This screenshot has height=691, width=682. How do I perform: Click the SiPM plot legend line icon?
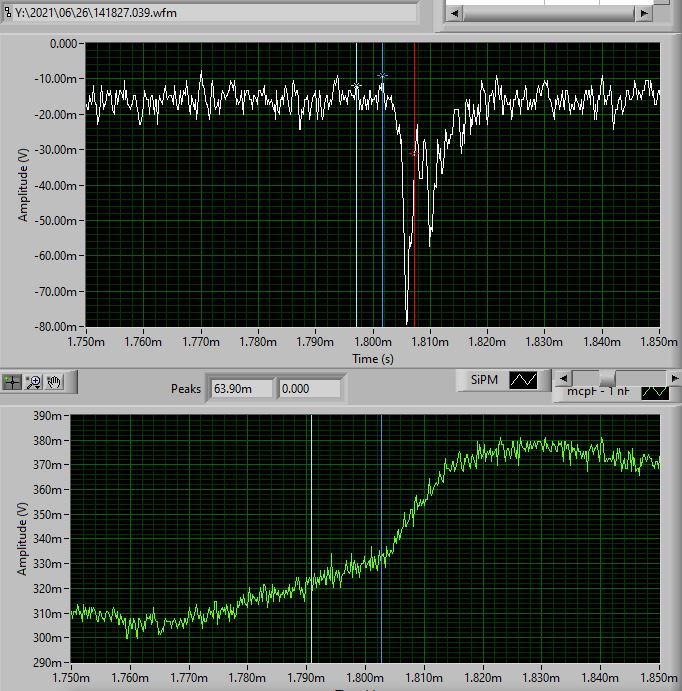point(523,380)
